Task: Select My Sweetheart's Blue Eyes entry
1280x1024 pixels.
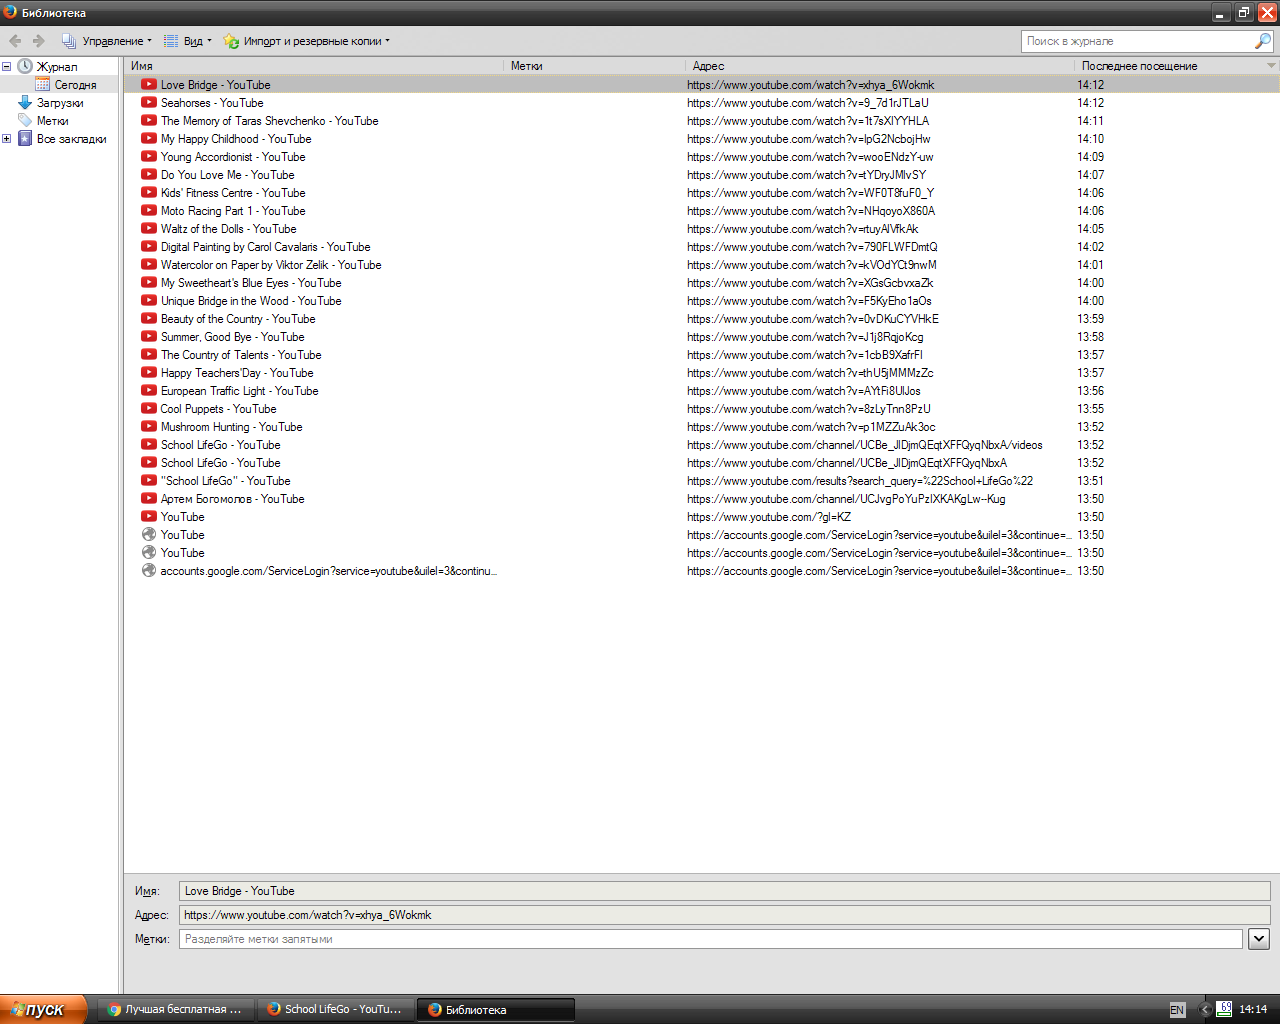Action: 251,283
